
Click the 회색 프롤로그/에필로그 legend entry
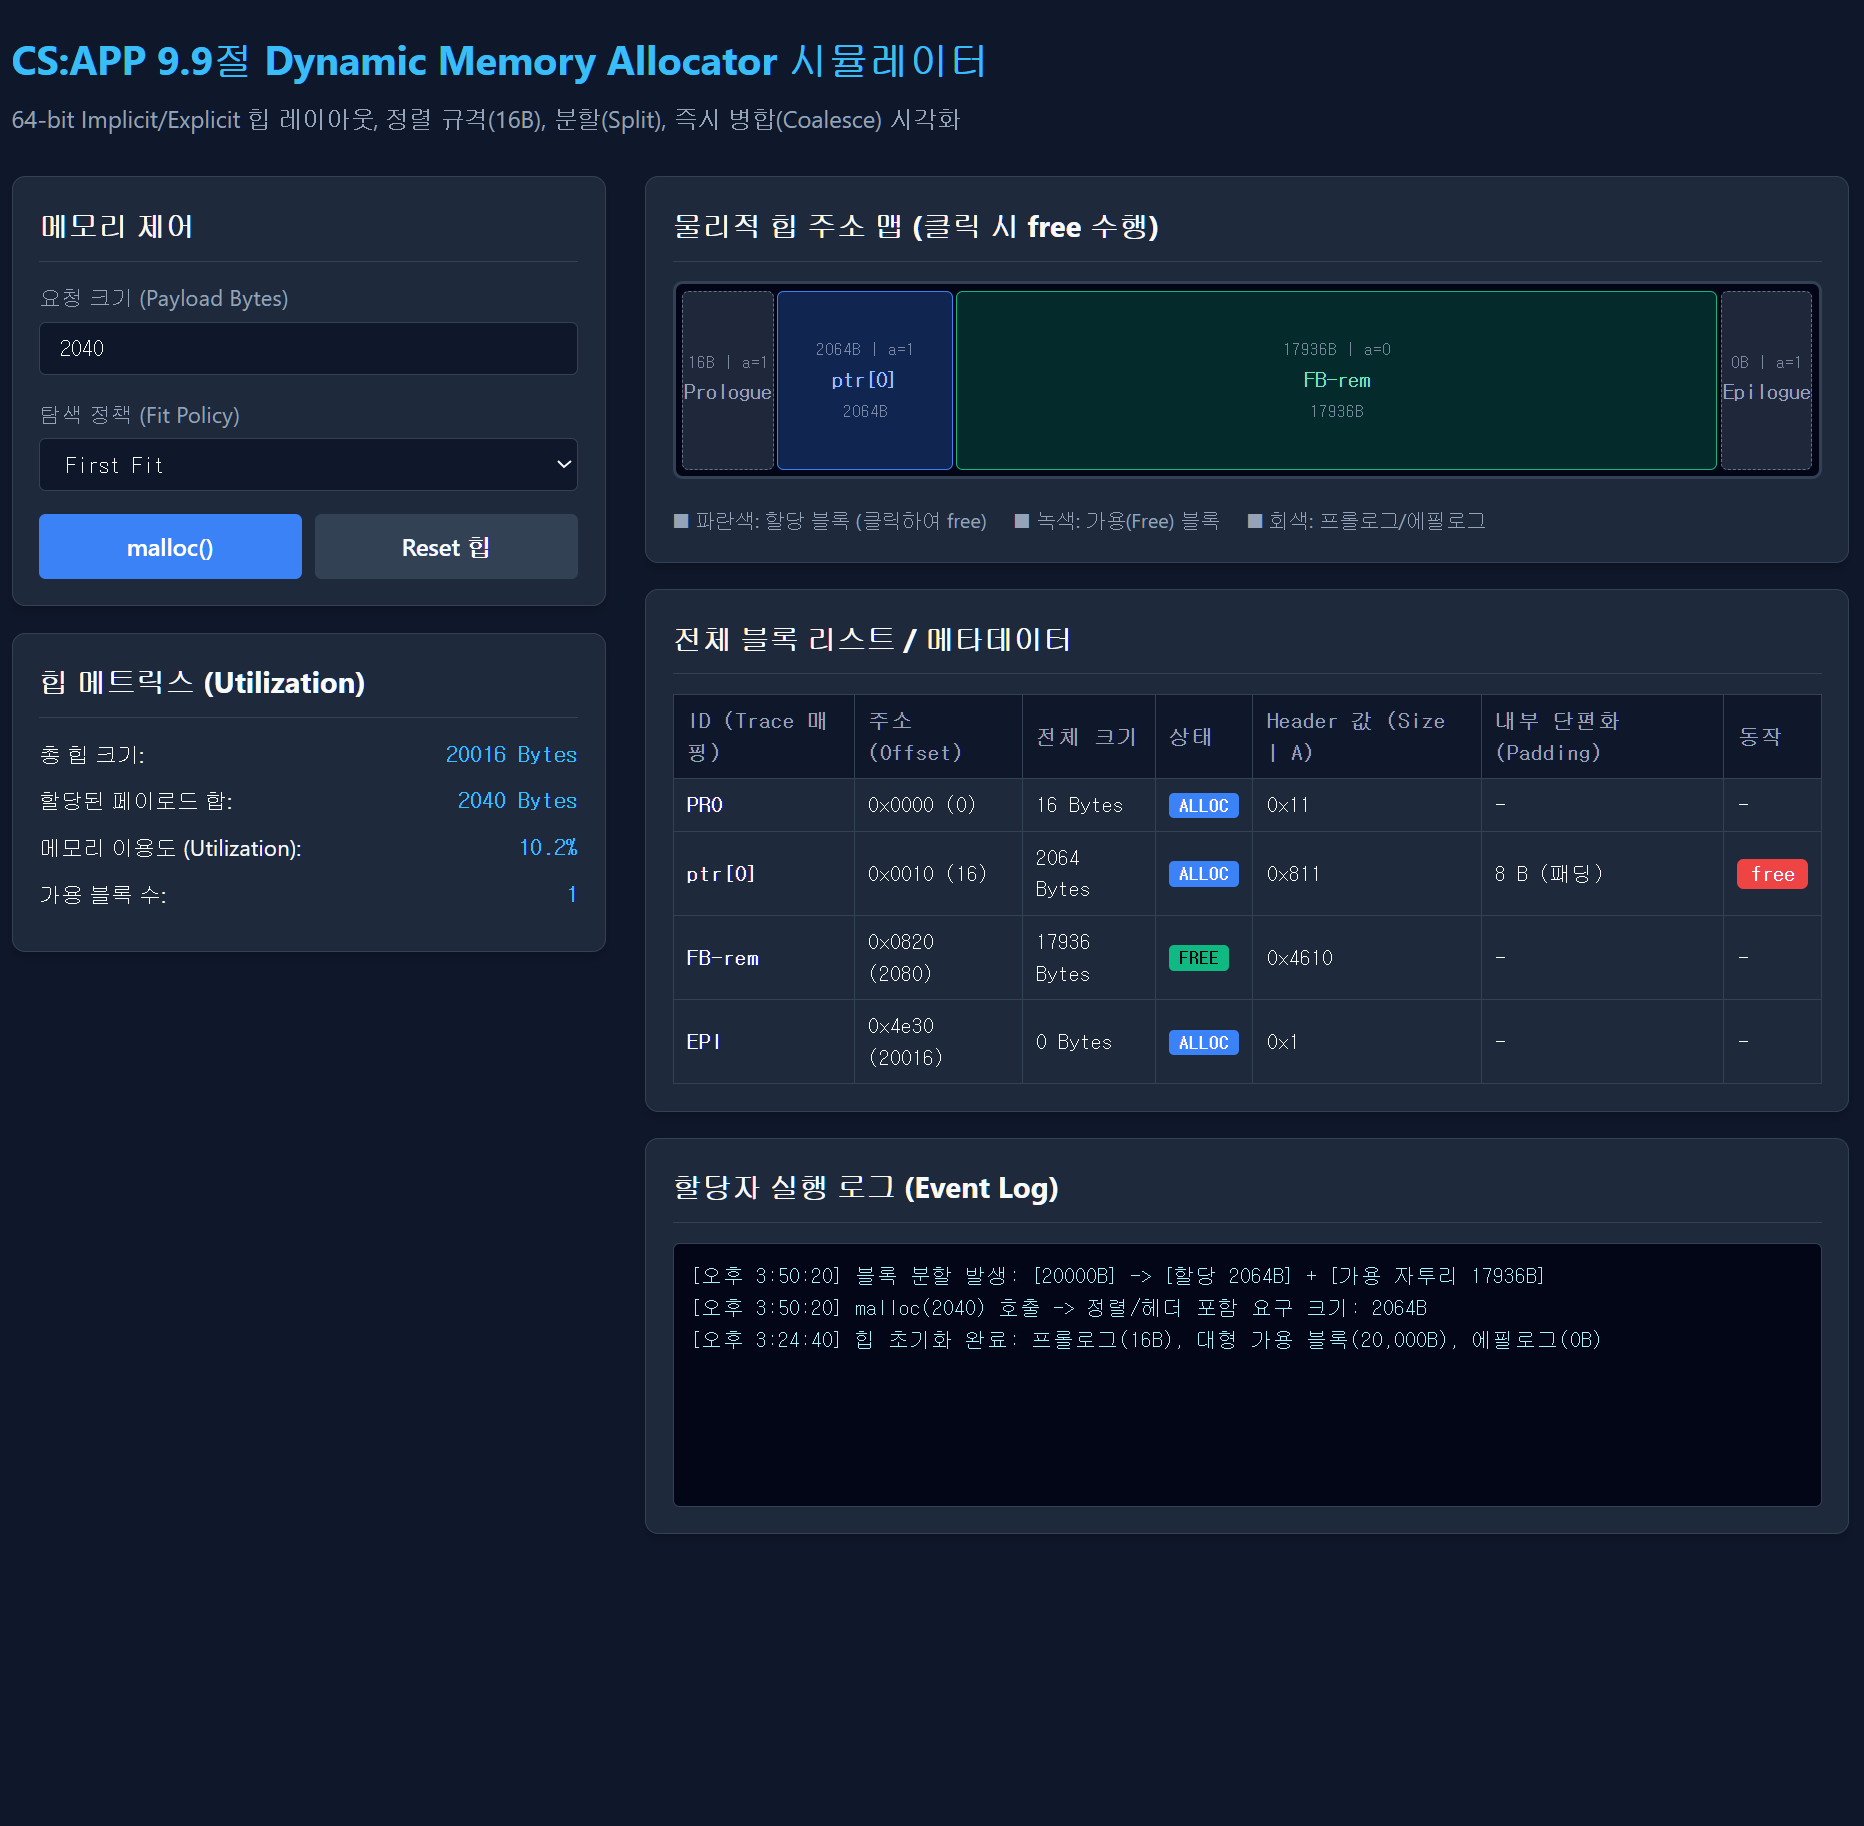click(x=1366, y=521)
